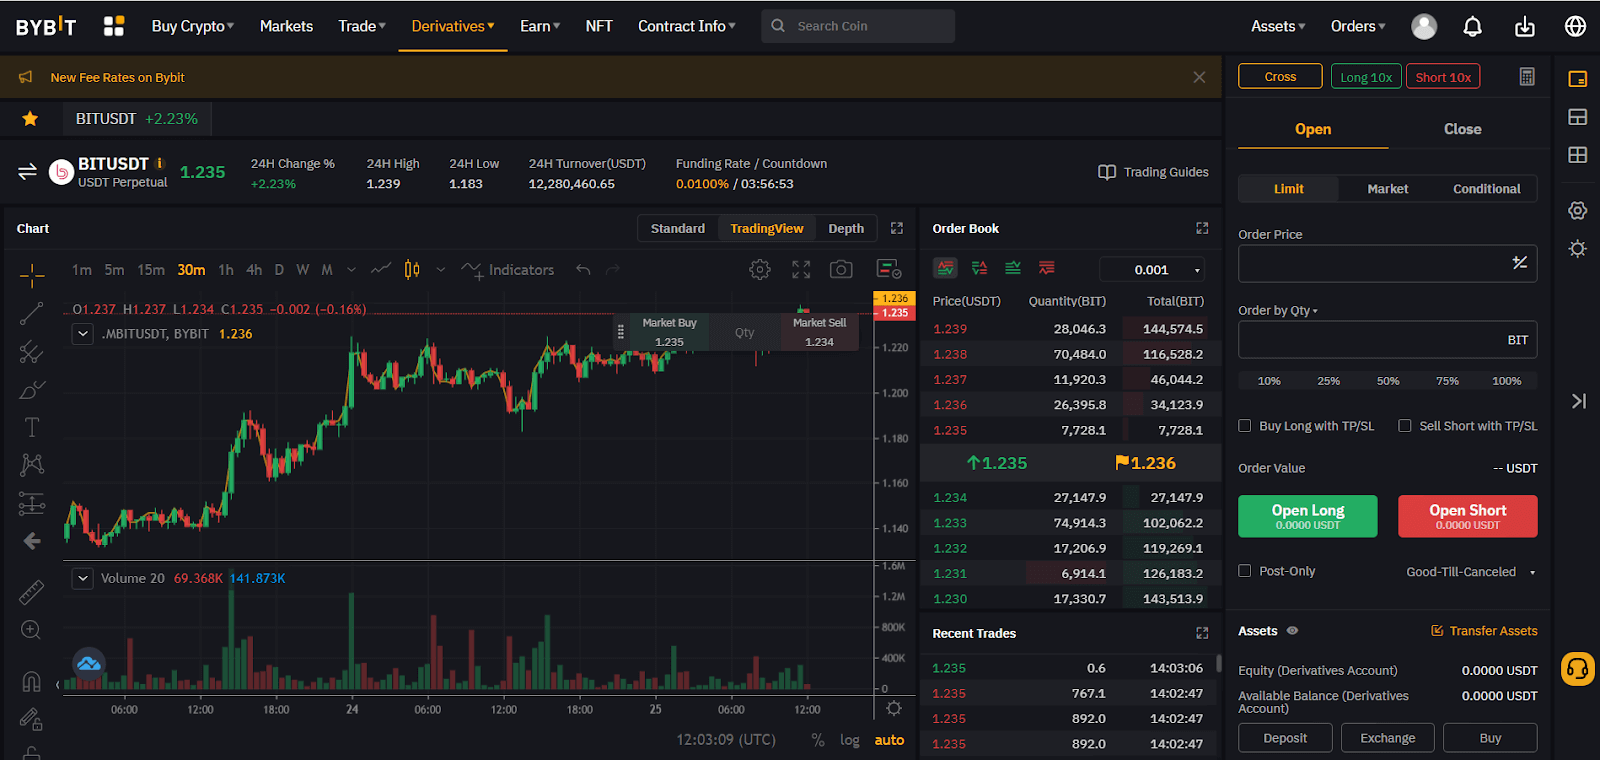Switch to the Close tab

pyautogui.click(x=1462, y=129)
